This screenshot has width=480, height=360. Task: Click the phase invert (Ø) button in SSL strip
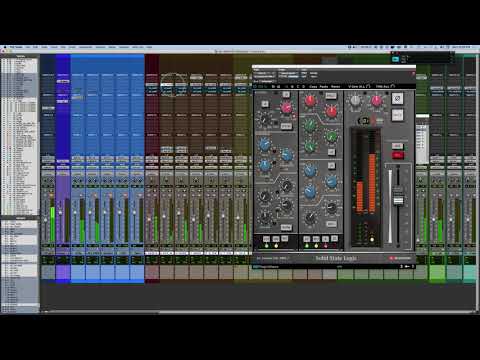click(397, 99)
